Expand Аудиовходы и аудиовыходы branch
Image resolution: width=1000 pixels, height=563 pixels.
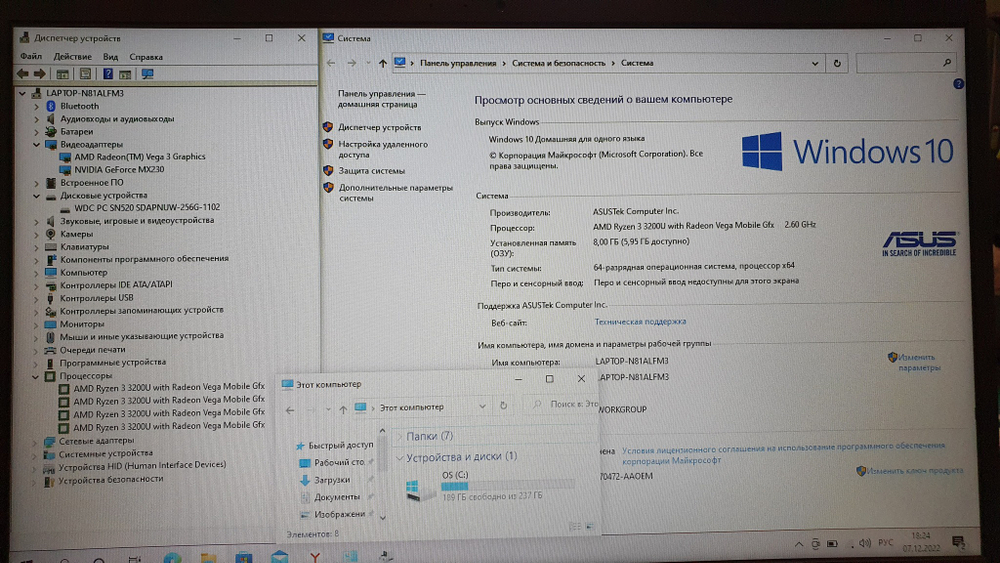(x=36, y=119)
